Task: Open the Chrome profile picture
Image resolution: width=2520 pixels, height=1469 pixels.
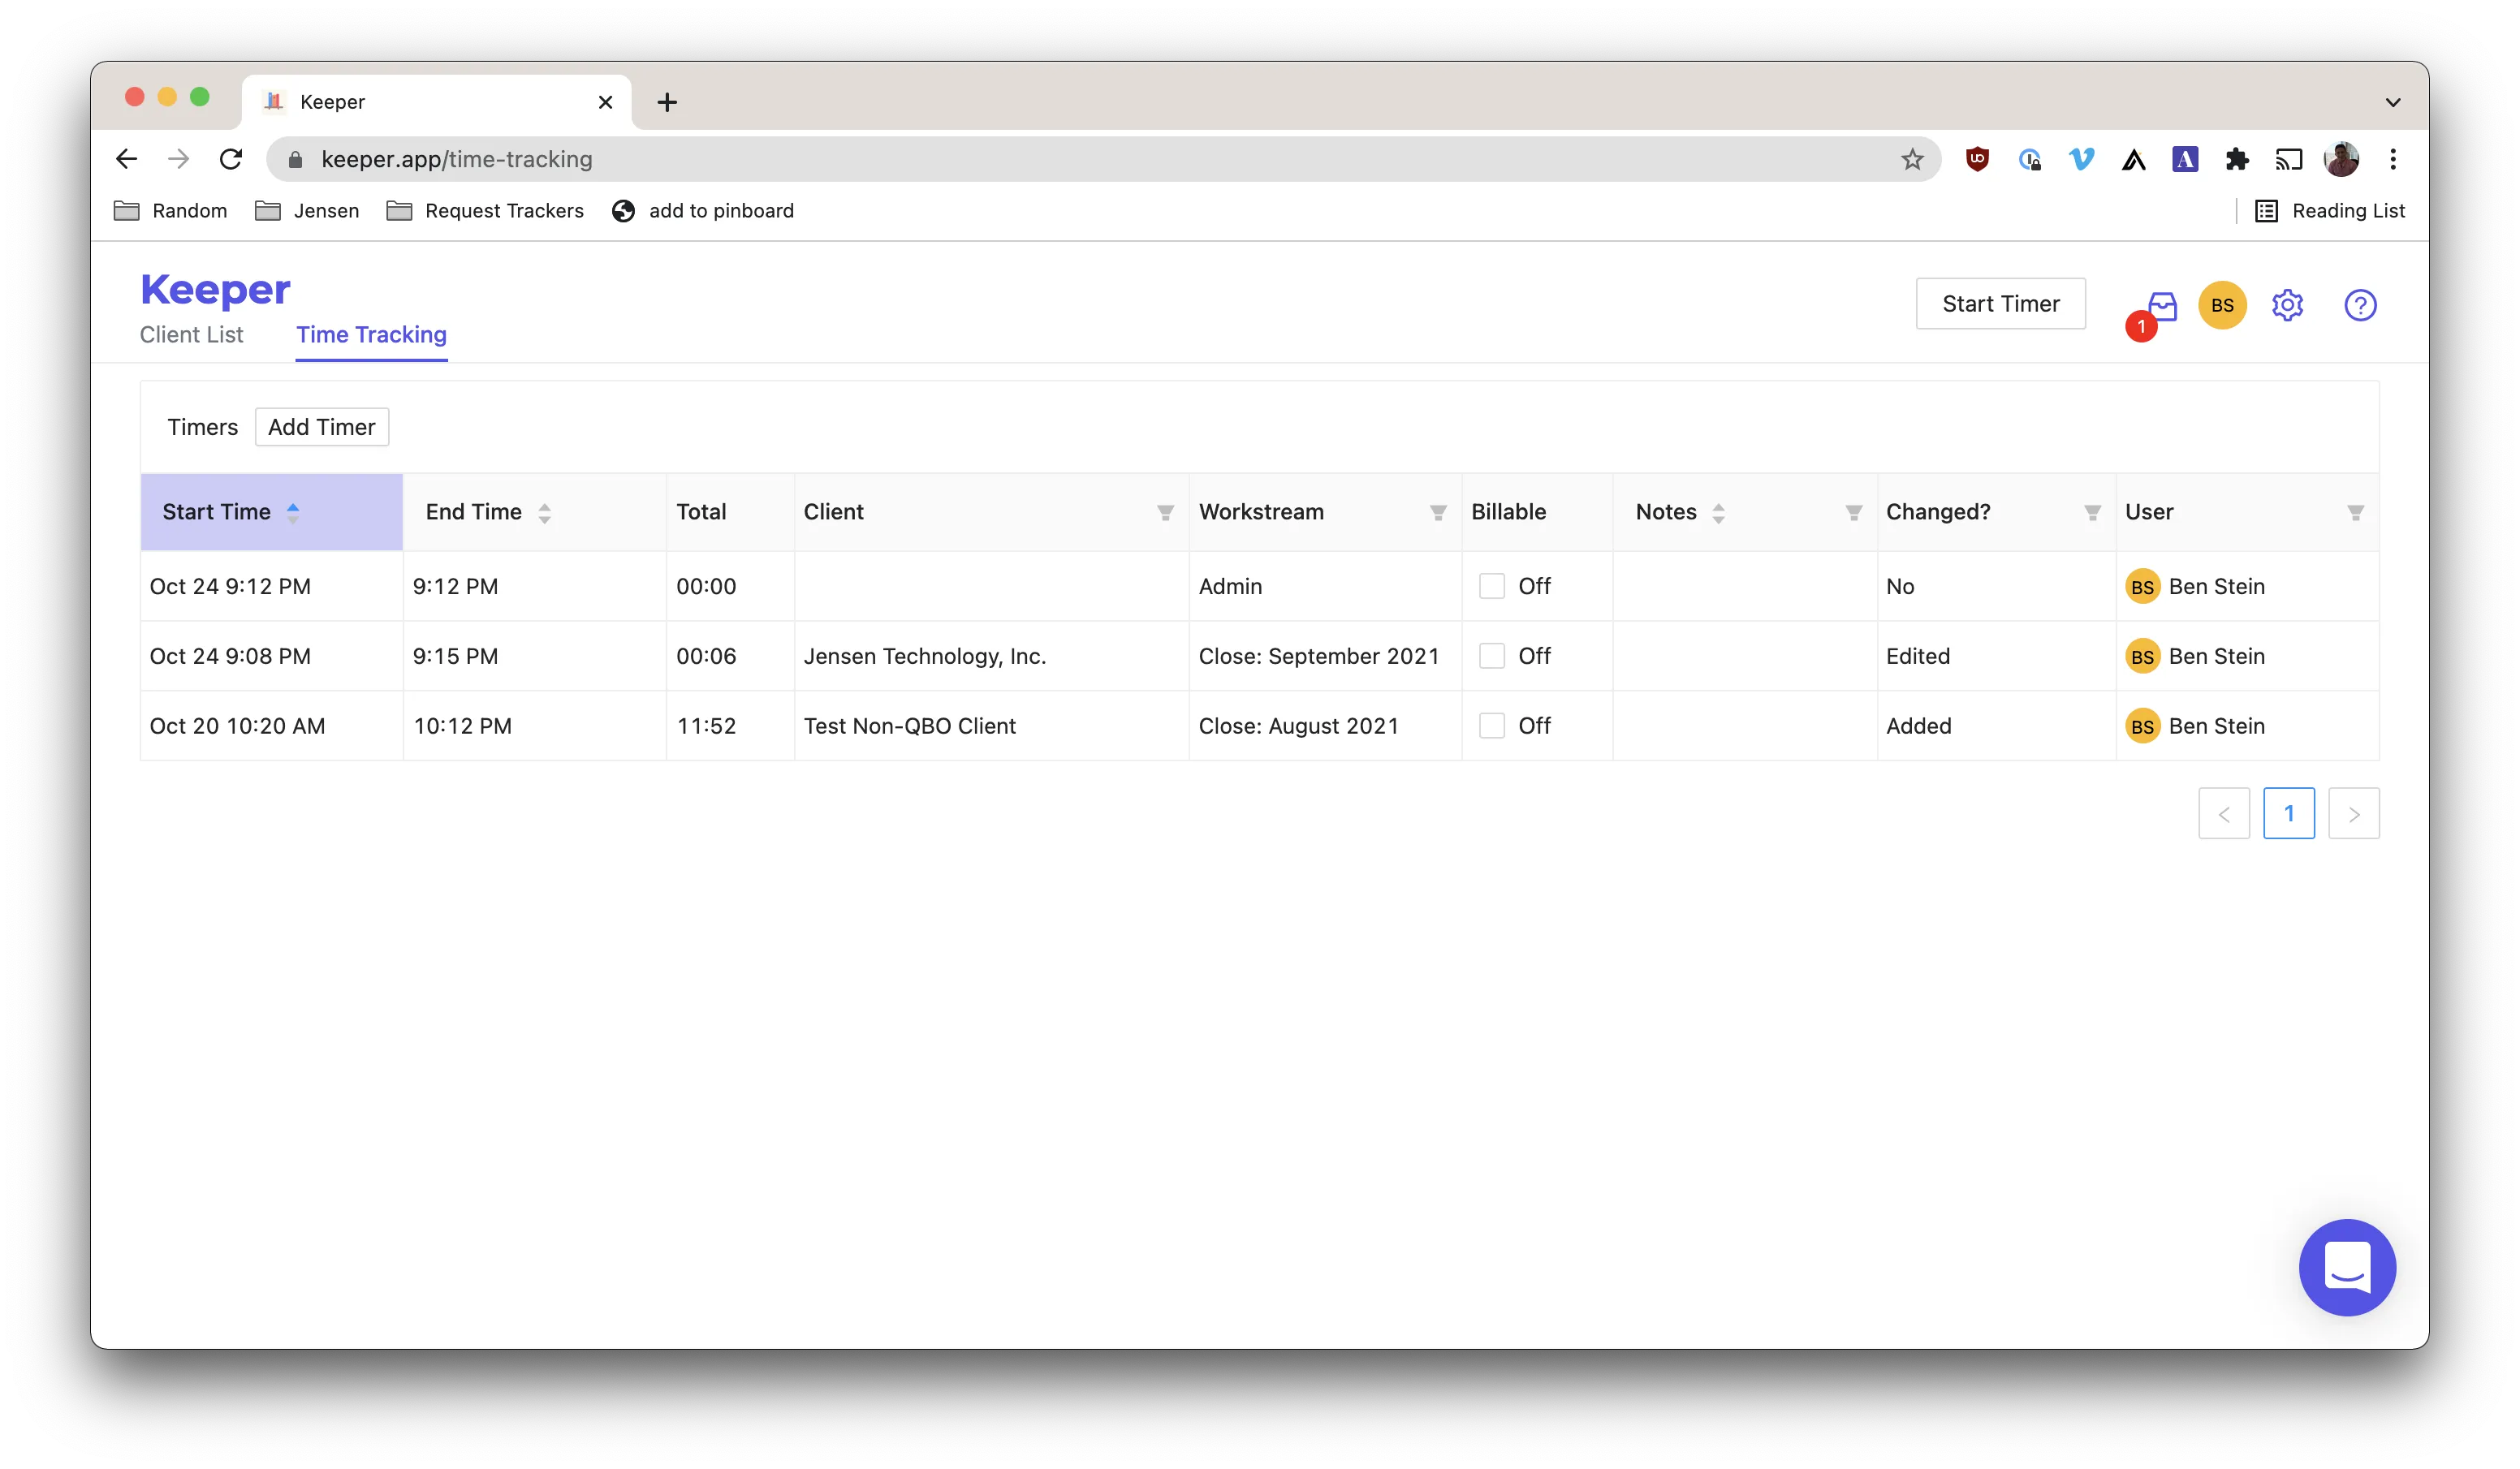Action: tap(2340, 159)
